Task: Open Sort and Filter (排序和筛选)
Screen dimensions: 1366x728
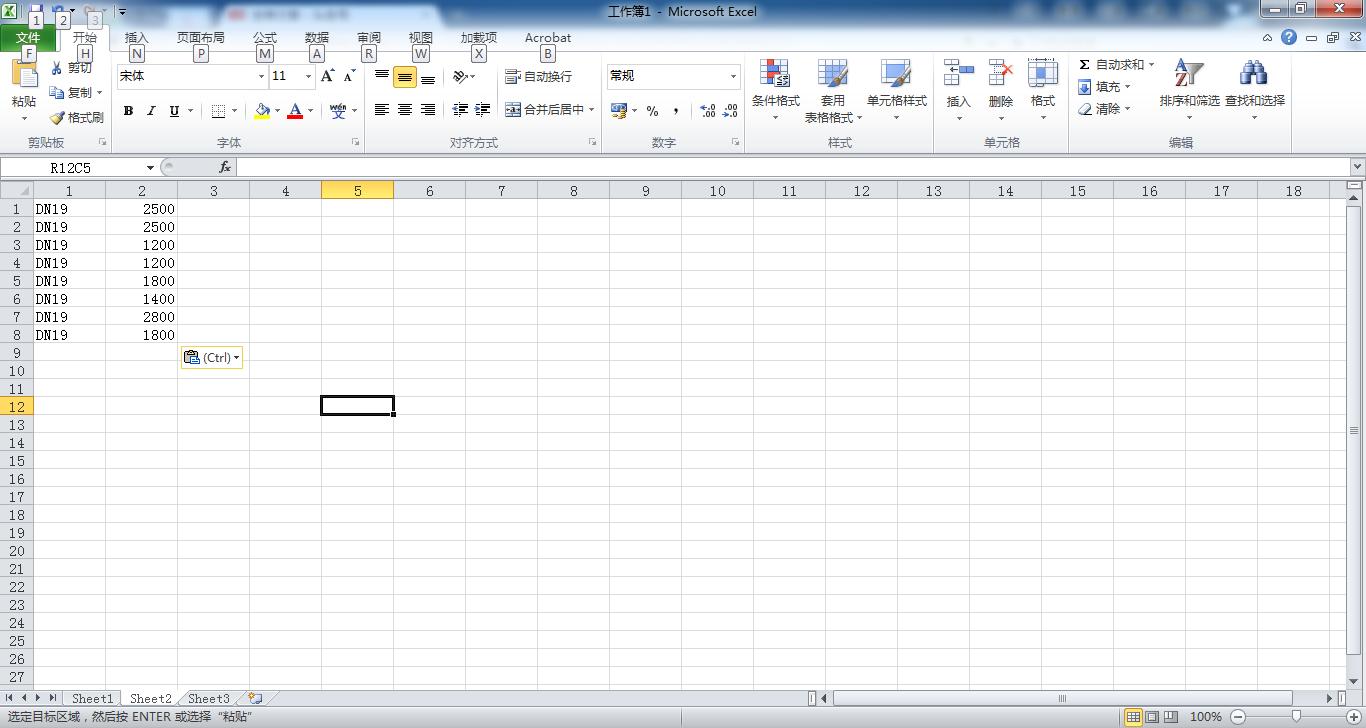Action: [1189, 90]
